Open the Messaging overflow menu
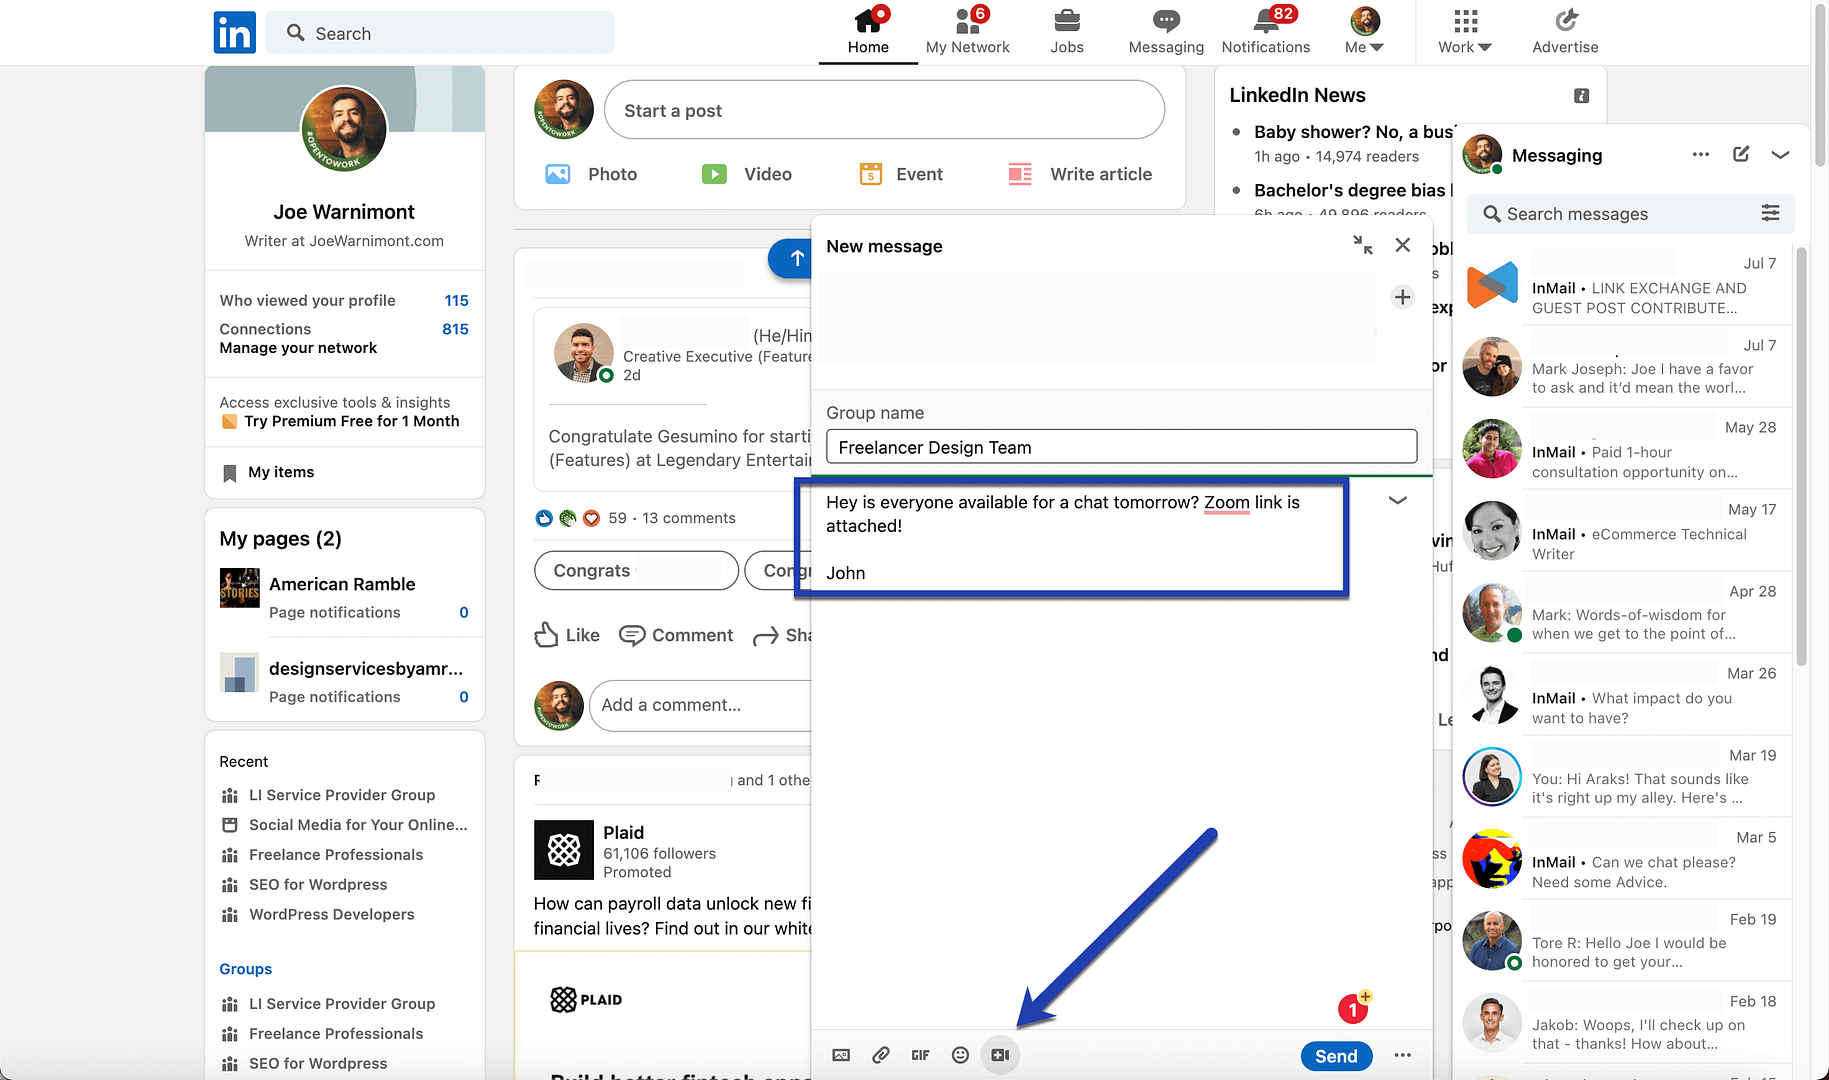This screenshot has height=1080, width=1829. [1701, 154]
